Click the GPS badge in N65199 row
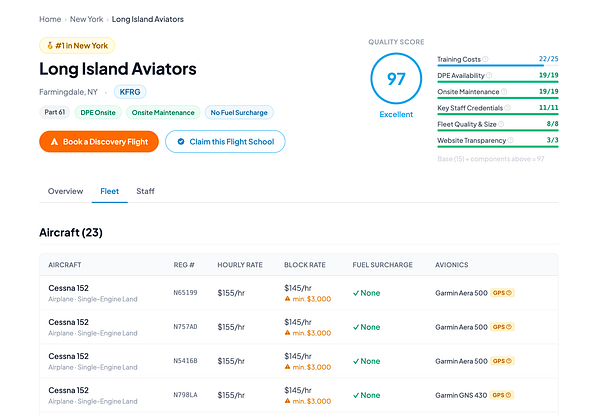Screen dimensions: 600x415 (x=502, y=293)
